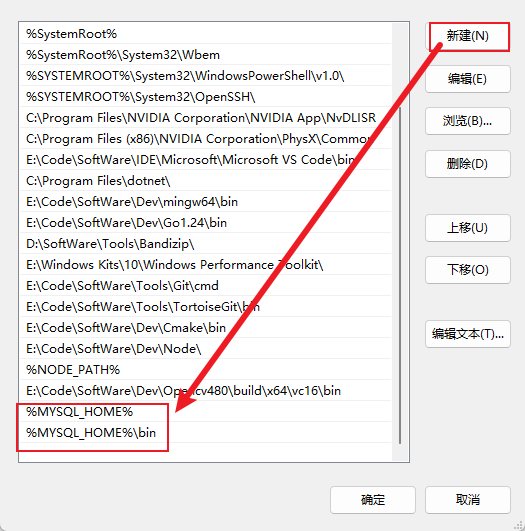Select C:\Program Files\dotnet\ entry
This screenshot has width=525, height=531.
click(x=206, y=181)
